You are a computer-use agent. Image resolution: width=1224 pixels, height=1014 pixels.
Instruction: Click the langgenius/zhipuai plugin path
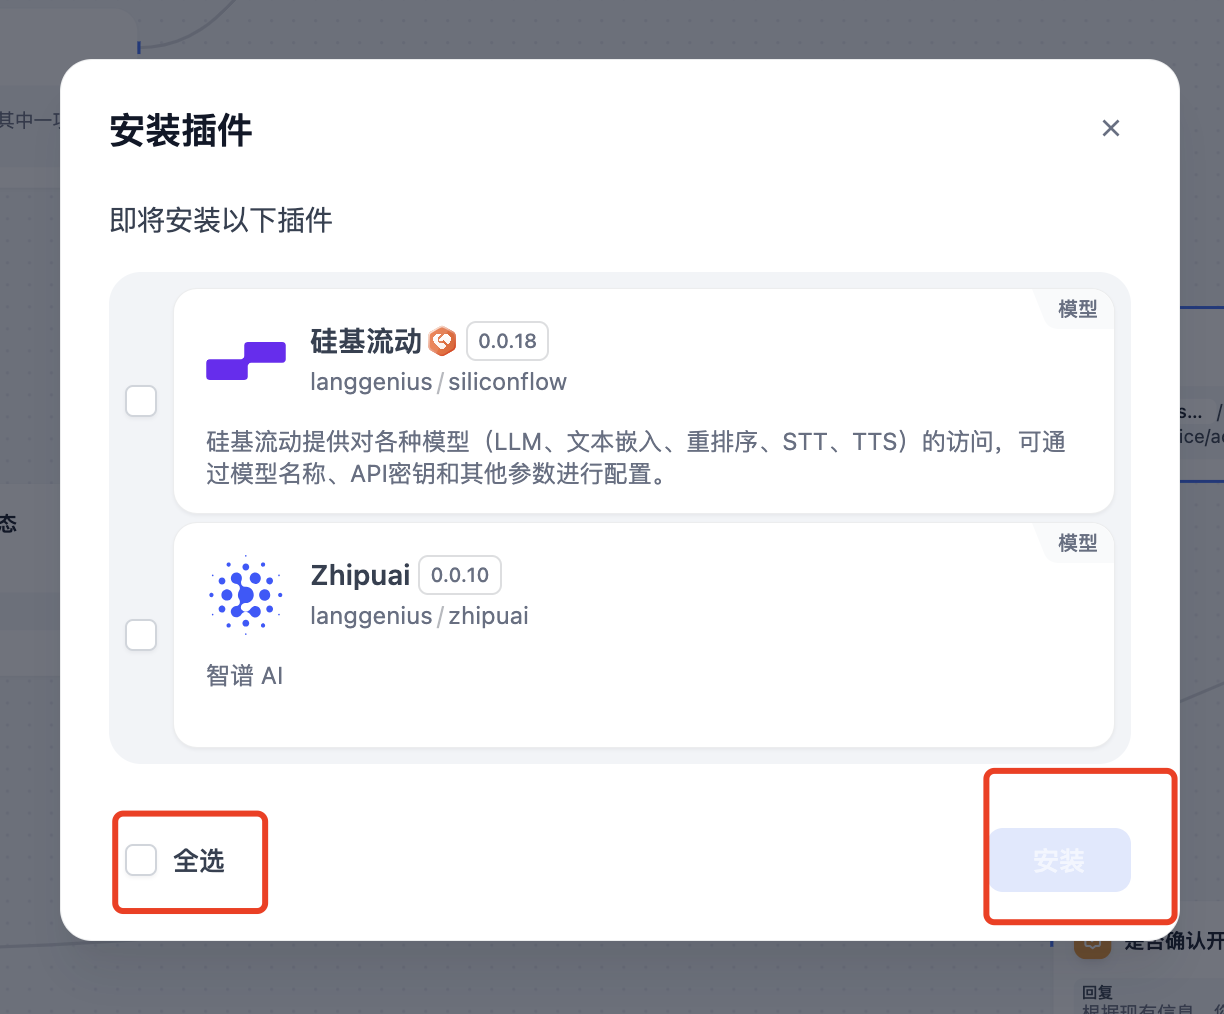click(419, 616)
